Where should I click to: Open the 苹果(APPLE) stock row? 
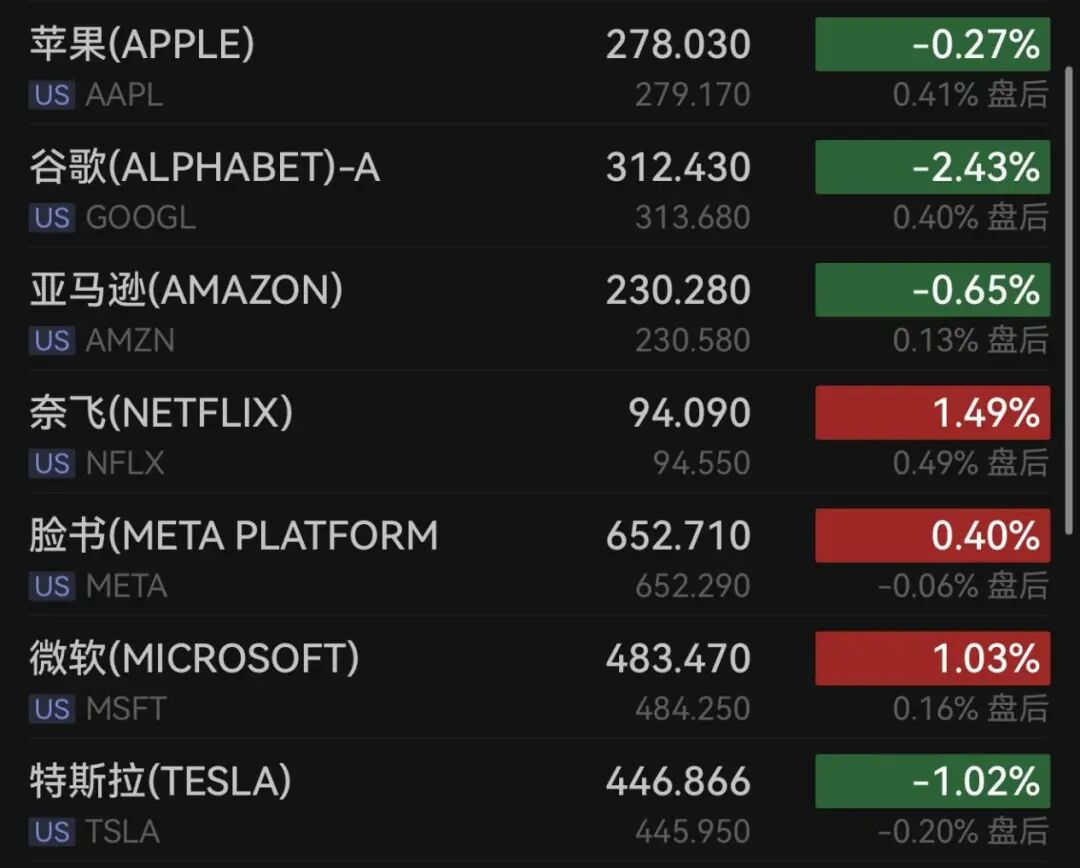142,44
